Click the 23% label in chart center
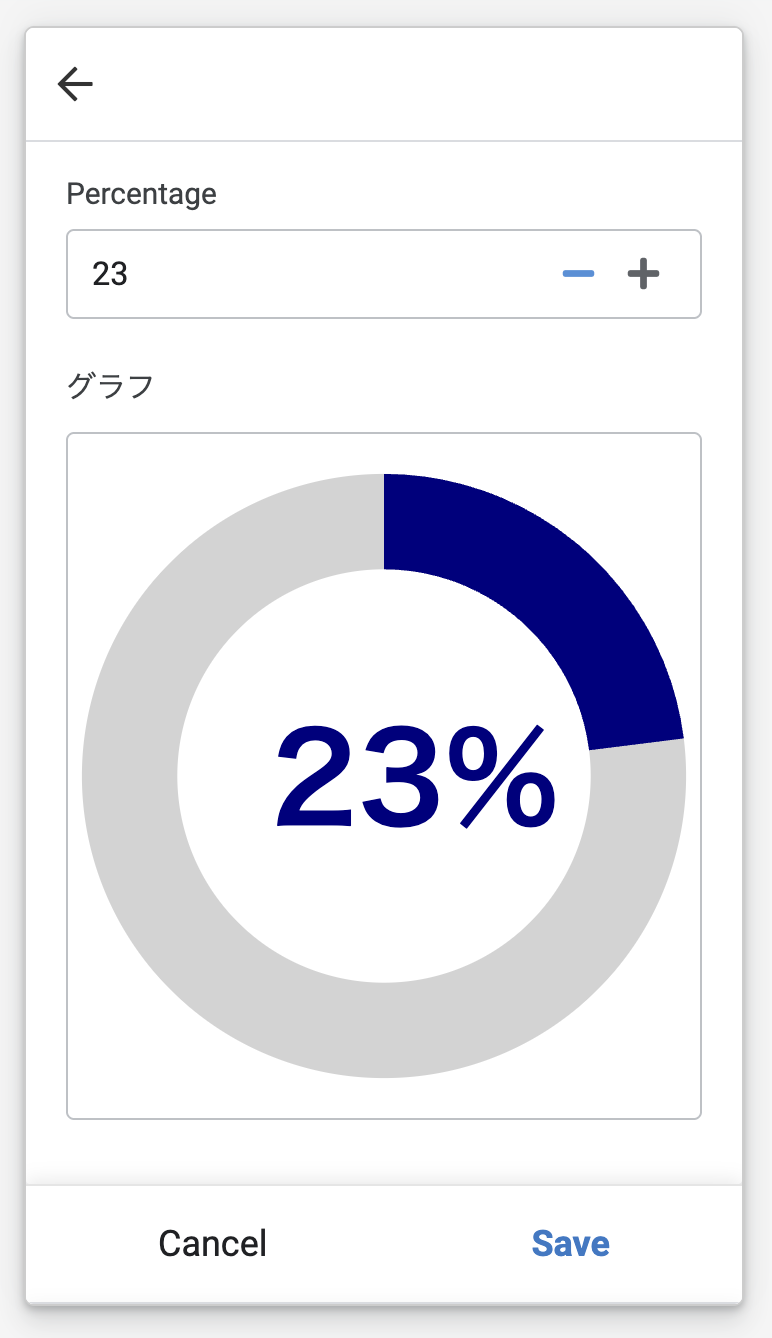Viewport: 772px width, 1338px height. pos(416,777)
